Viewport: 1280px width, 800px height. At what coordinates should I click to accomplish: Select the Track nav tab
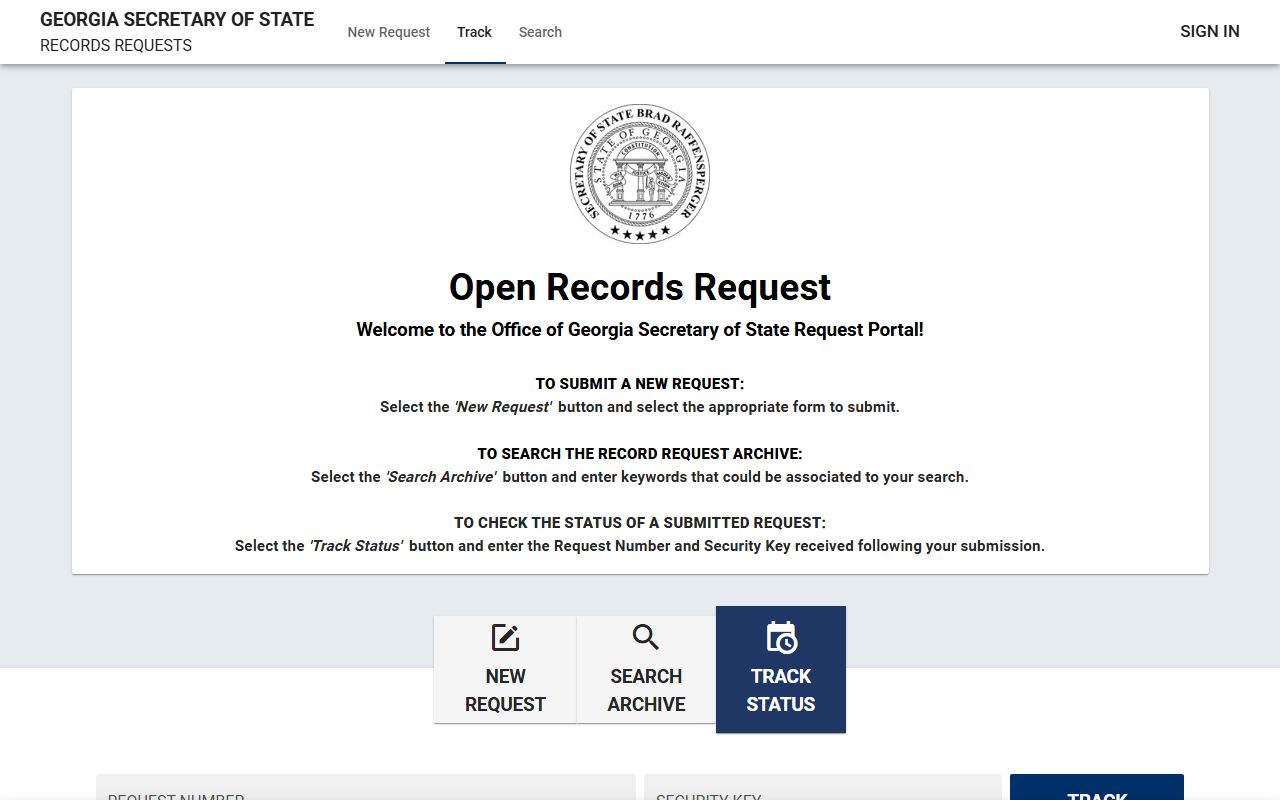(475, 32)
